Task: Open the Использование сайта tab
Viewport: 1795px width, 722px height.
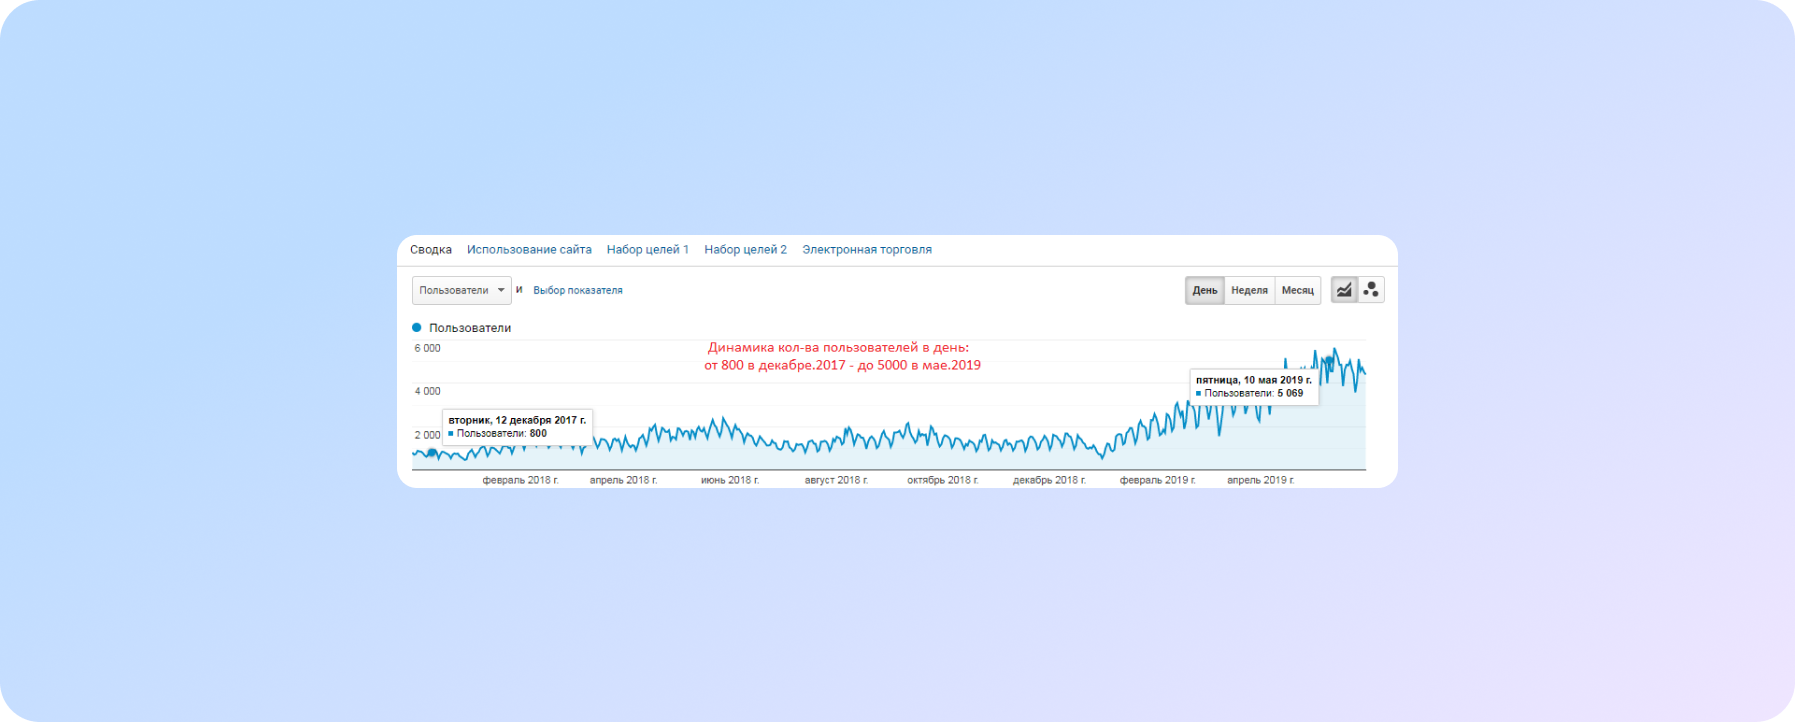Action: (x=529, y=250)
